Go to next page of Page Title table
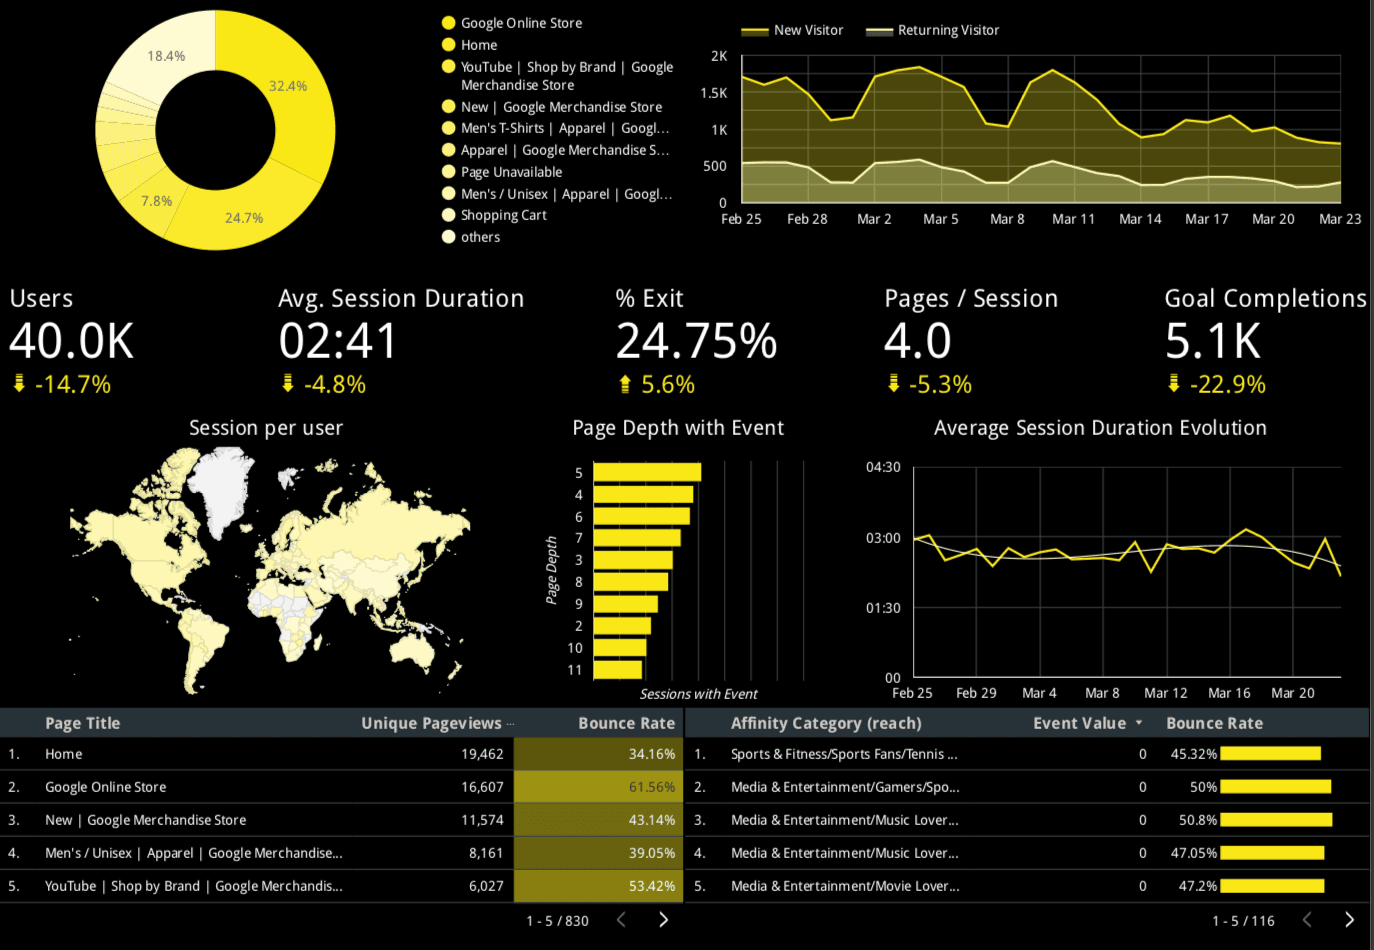Image resolution: width=1374 pixels, height=950 pixels. pos(663,919)
